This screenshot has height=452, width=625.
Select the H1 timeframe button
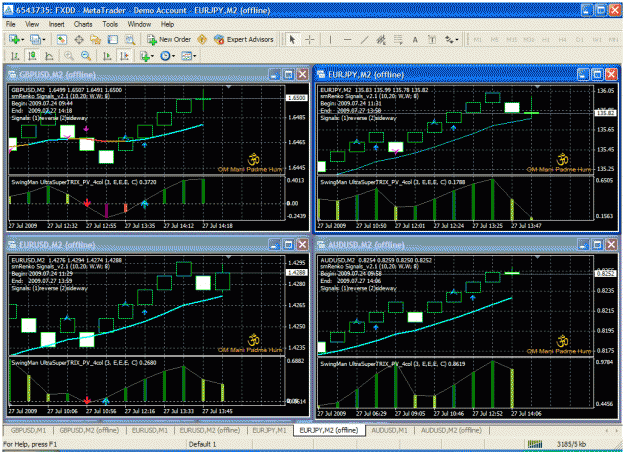[546, 39]
